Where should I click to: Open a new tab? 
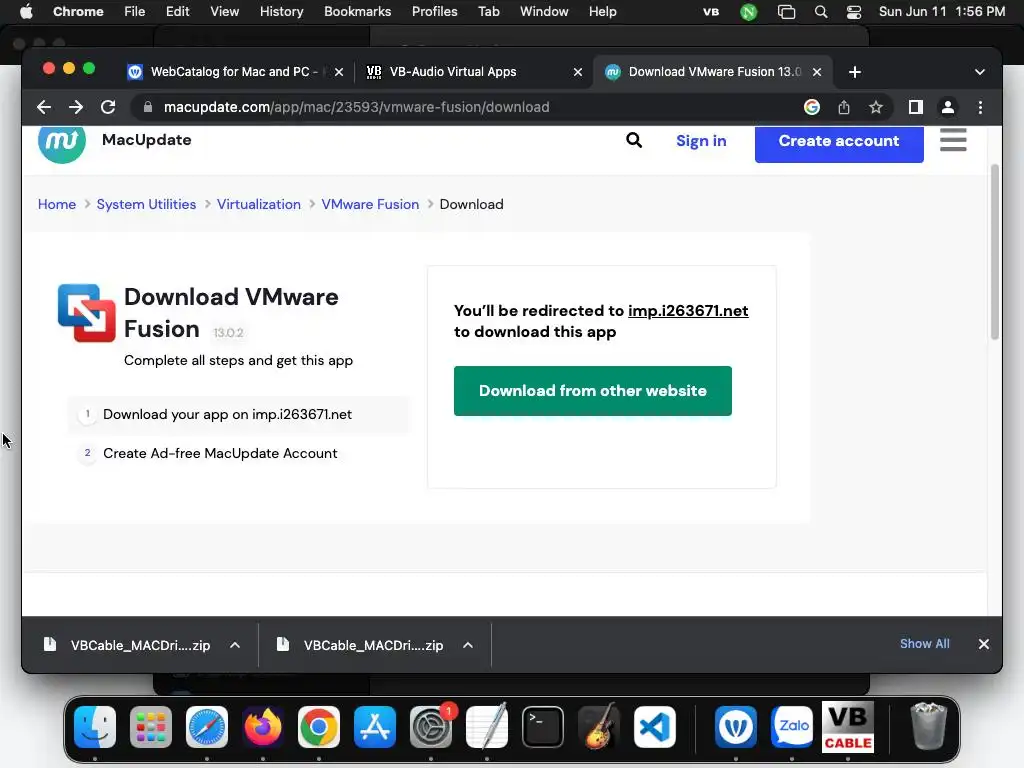pyautogui.click(x=854, y=72)
